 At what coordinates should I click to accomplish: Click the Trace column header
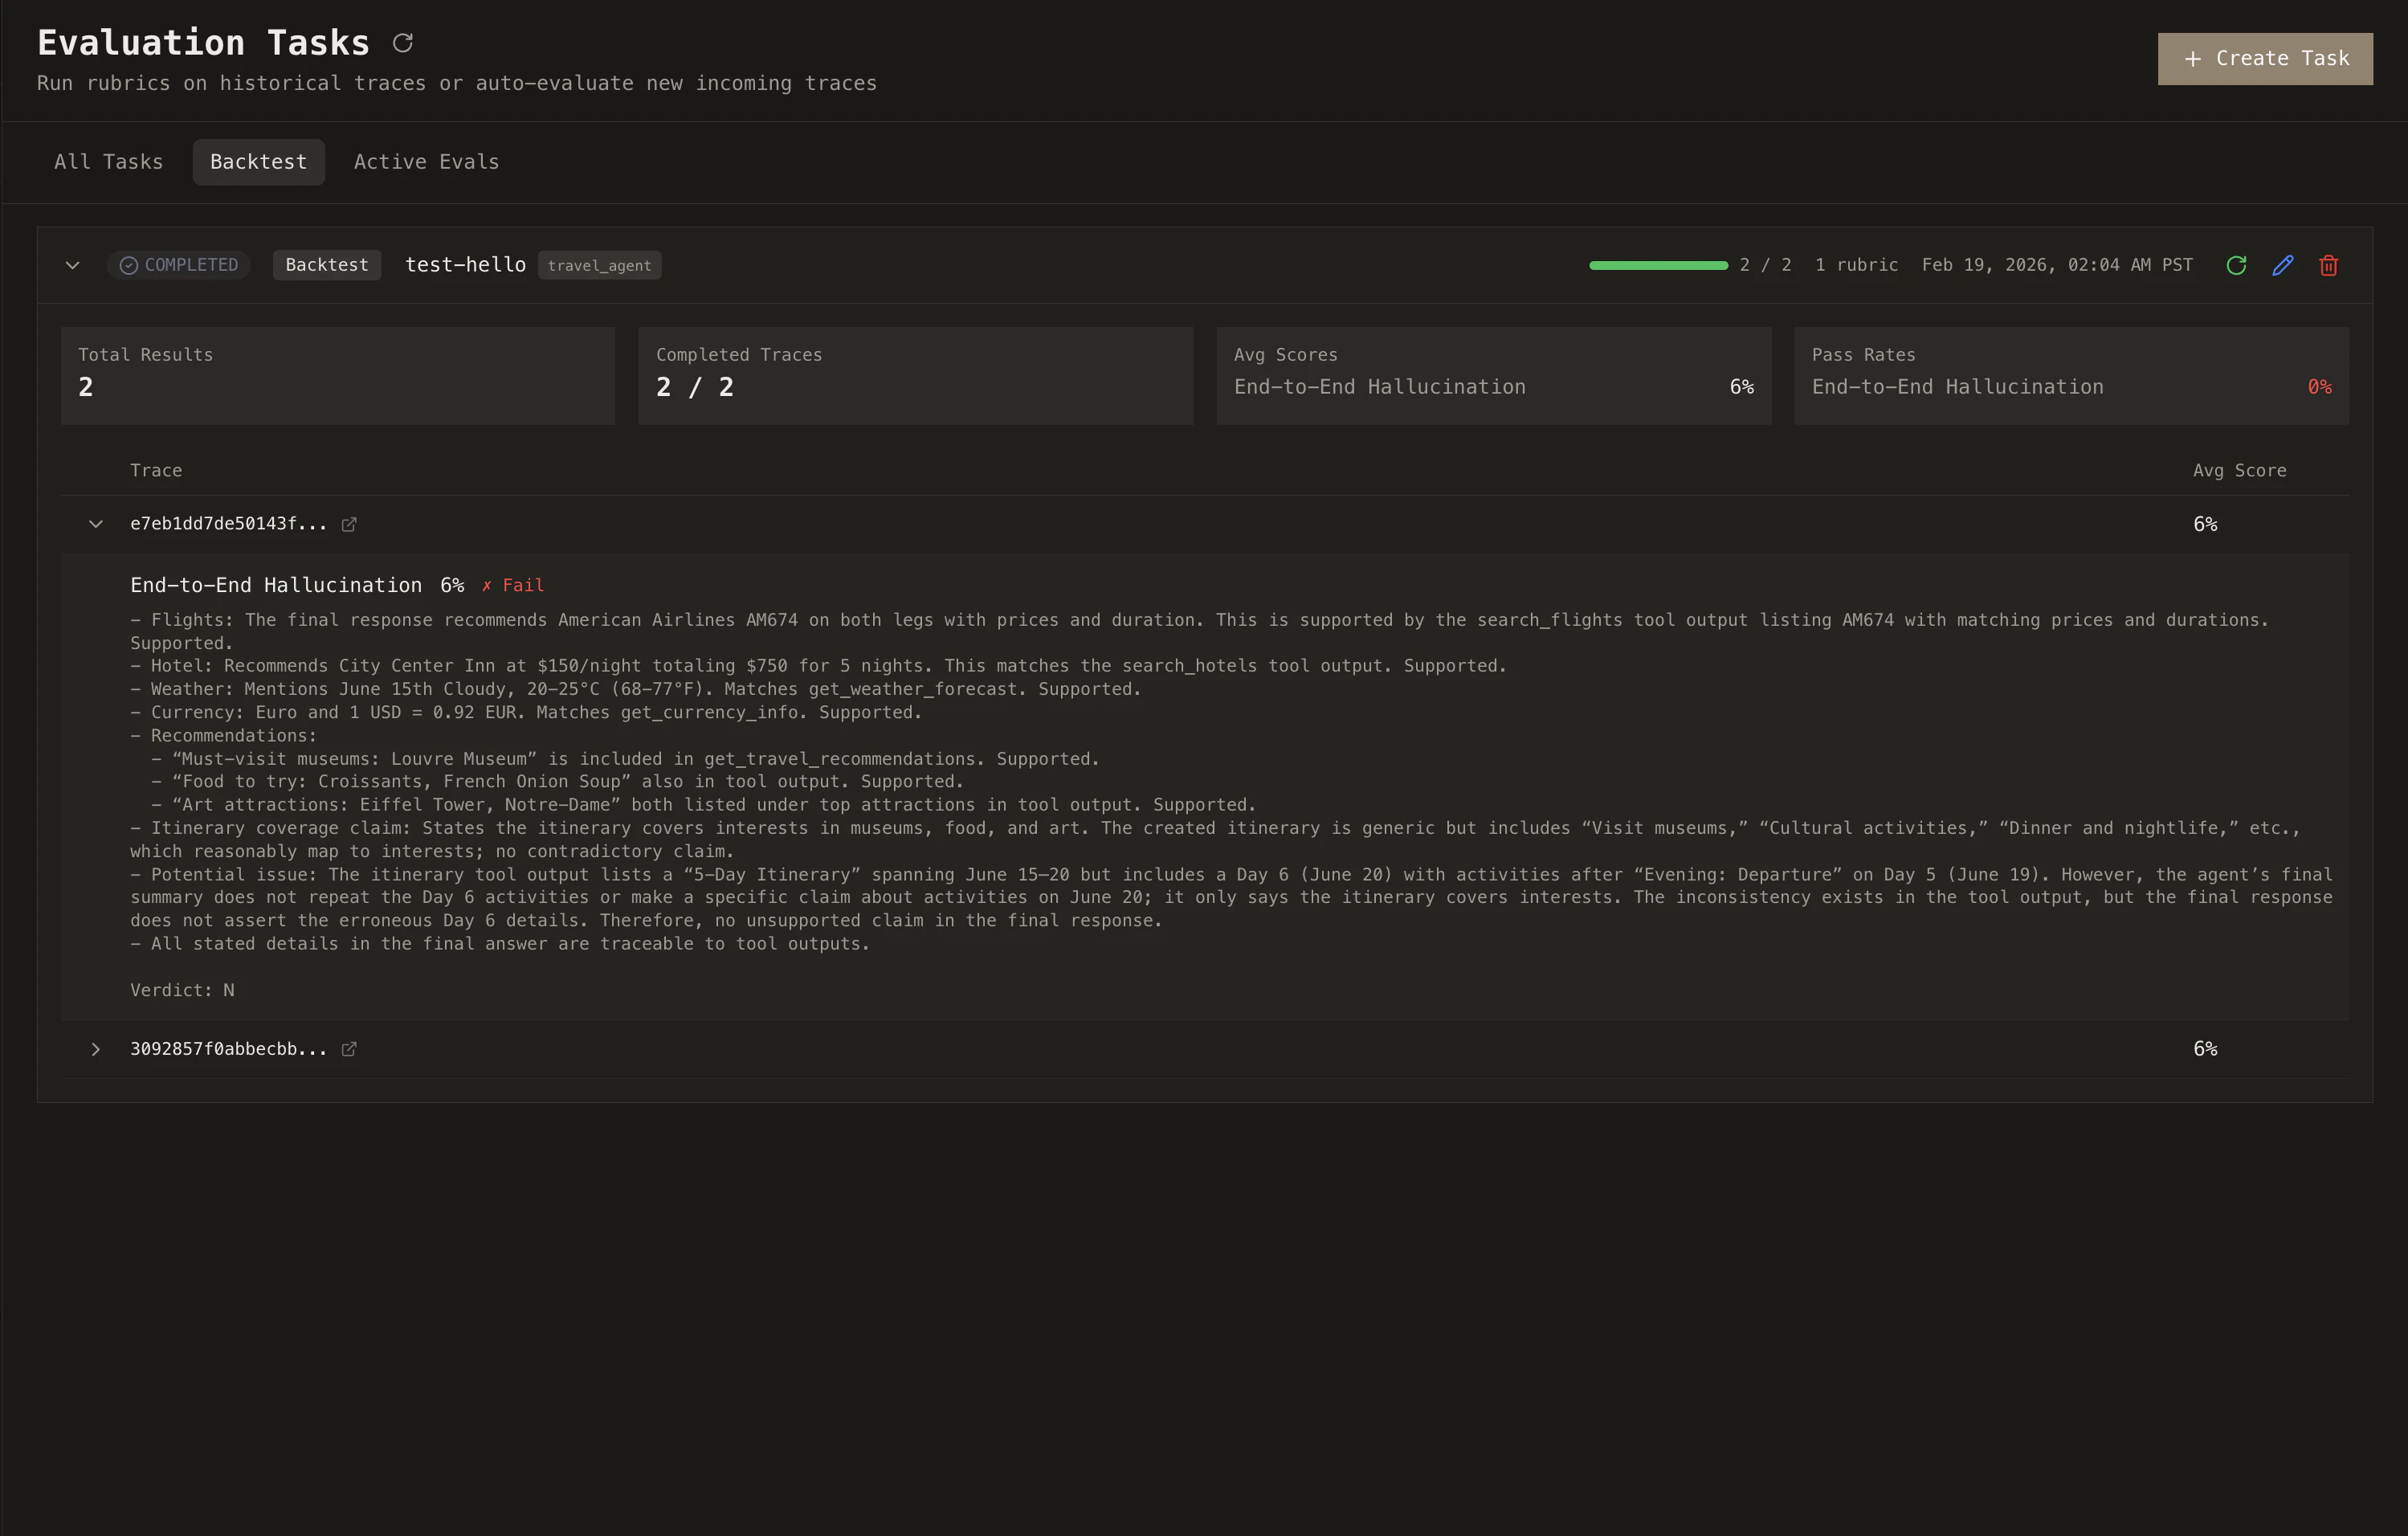coord(156,471)
